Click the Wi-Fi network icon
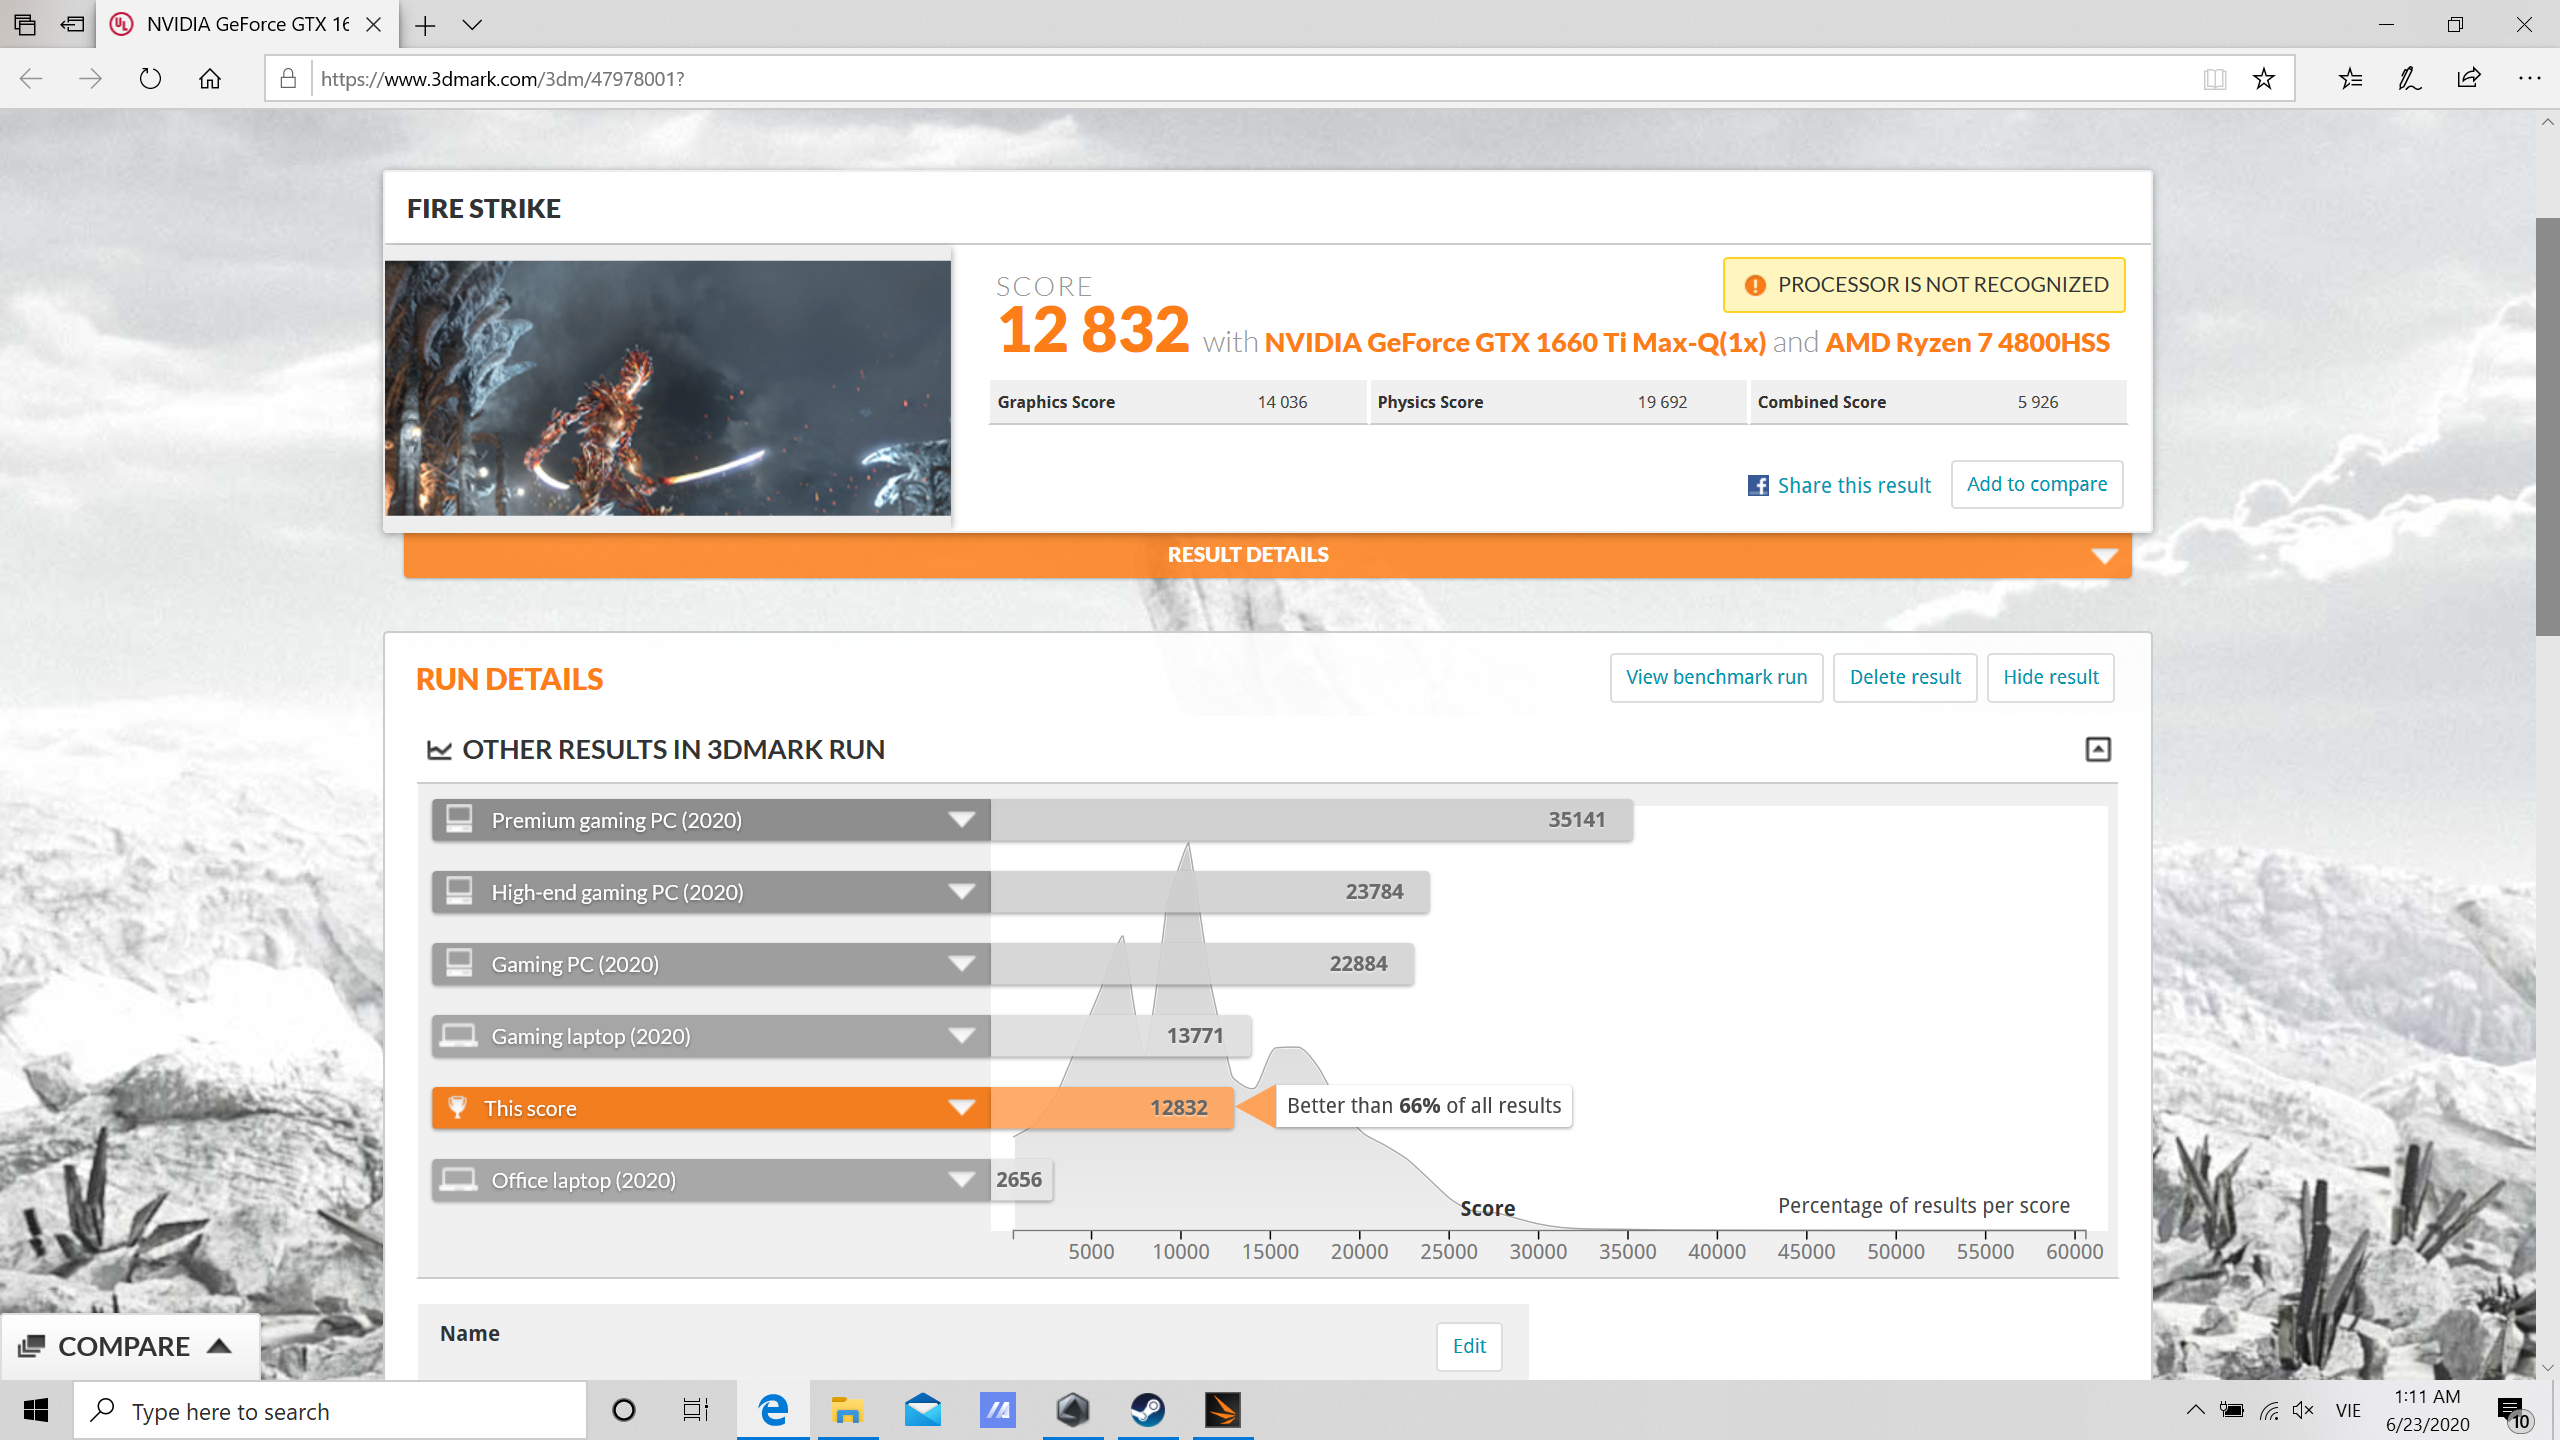 point(2269,1410)
